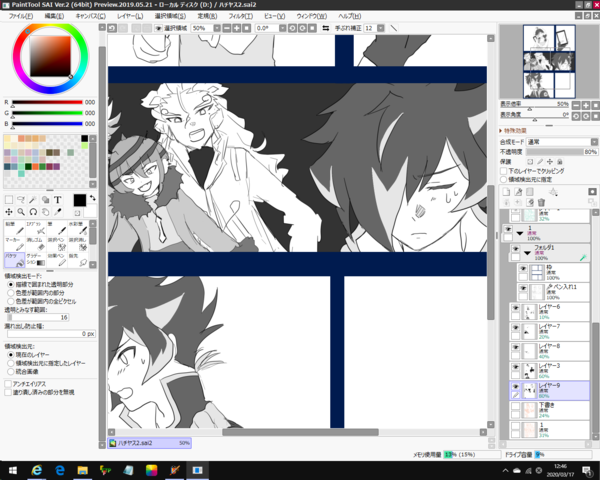This screenshot has height=480, width=600.
Task: Select the ペン入れ1 layer
Action: pyautogui.click(x=553, y=292)
